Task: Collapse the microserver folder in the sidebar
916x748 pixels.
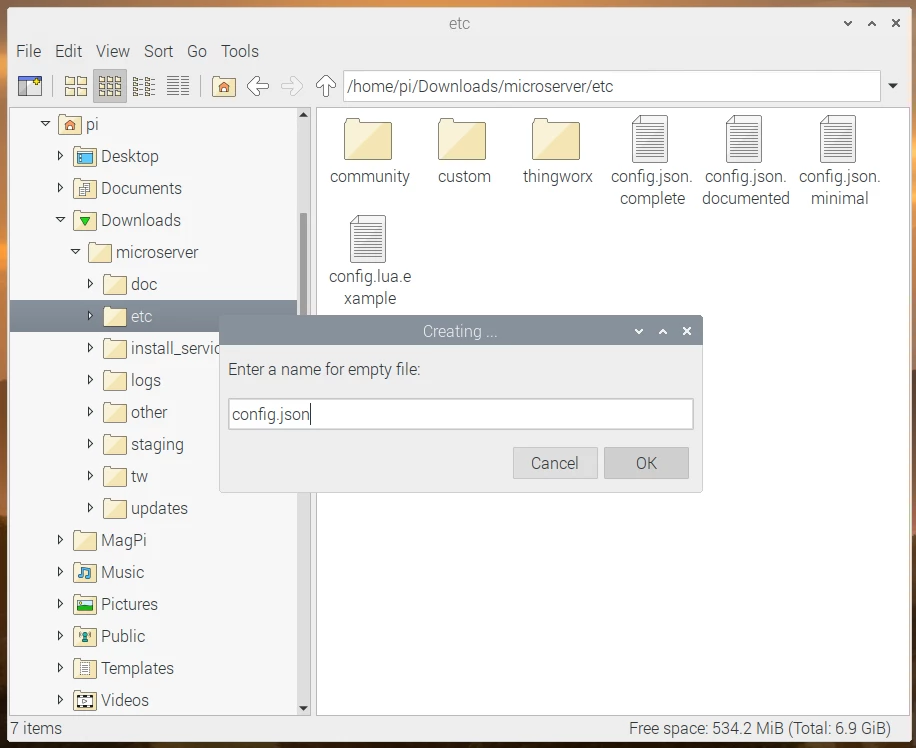Action: click(75, 252)
